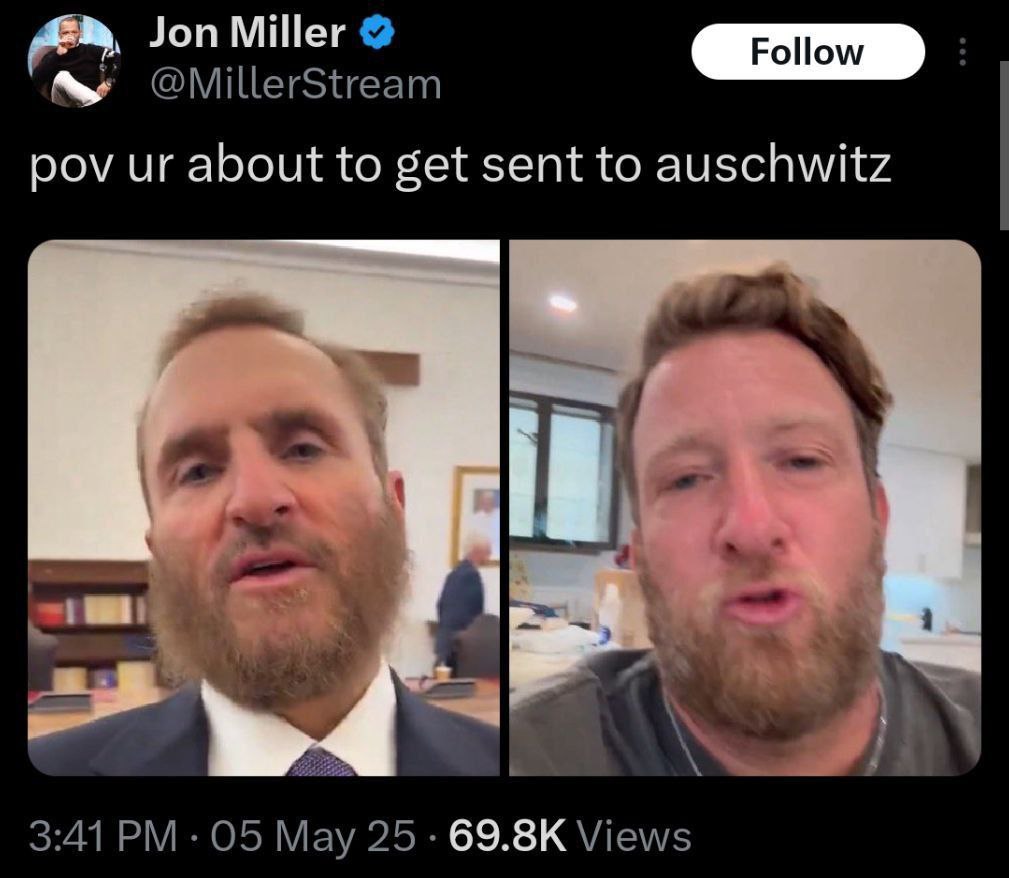1009x878 pixels.
Task: Open the right photo of man in gray shirt
Action: coord(745,508)
